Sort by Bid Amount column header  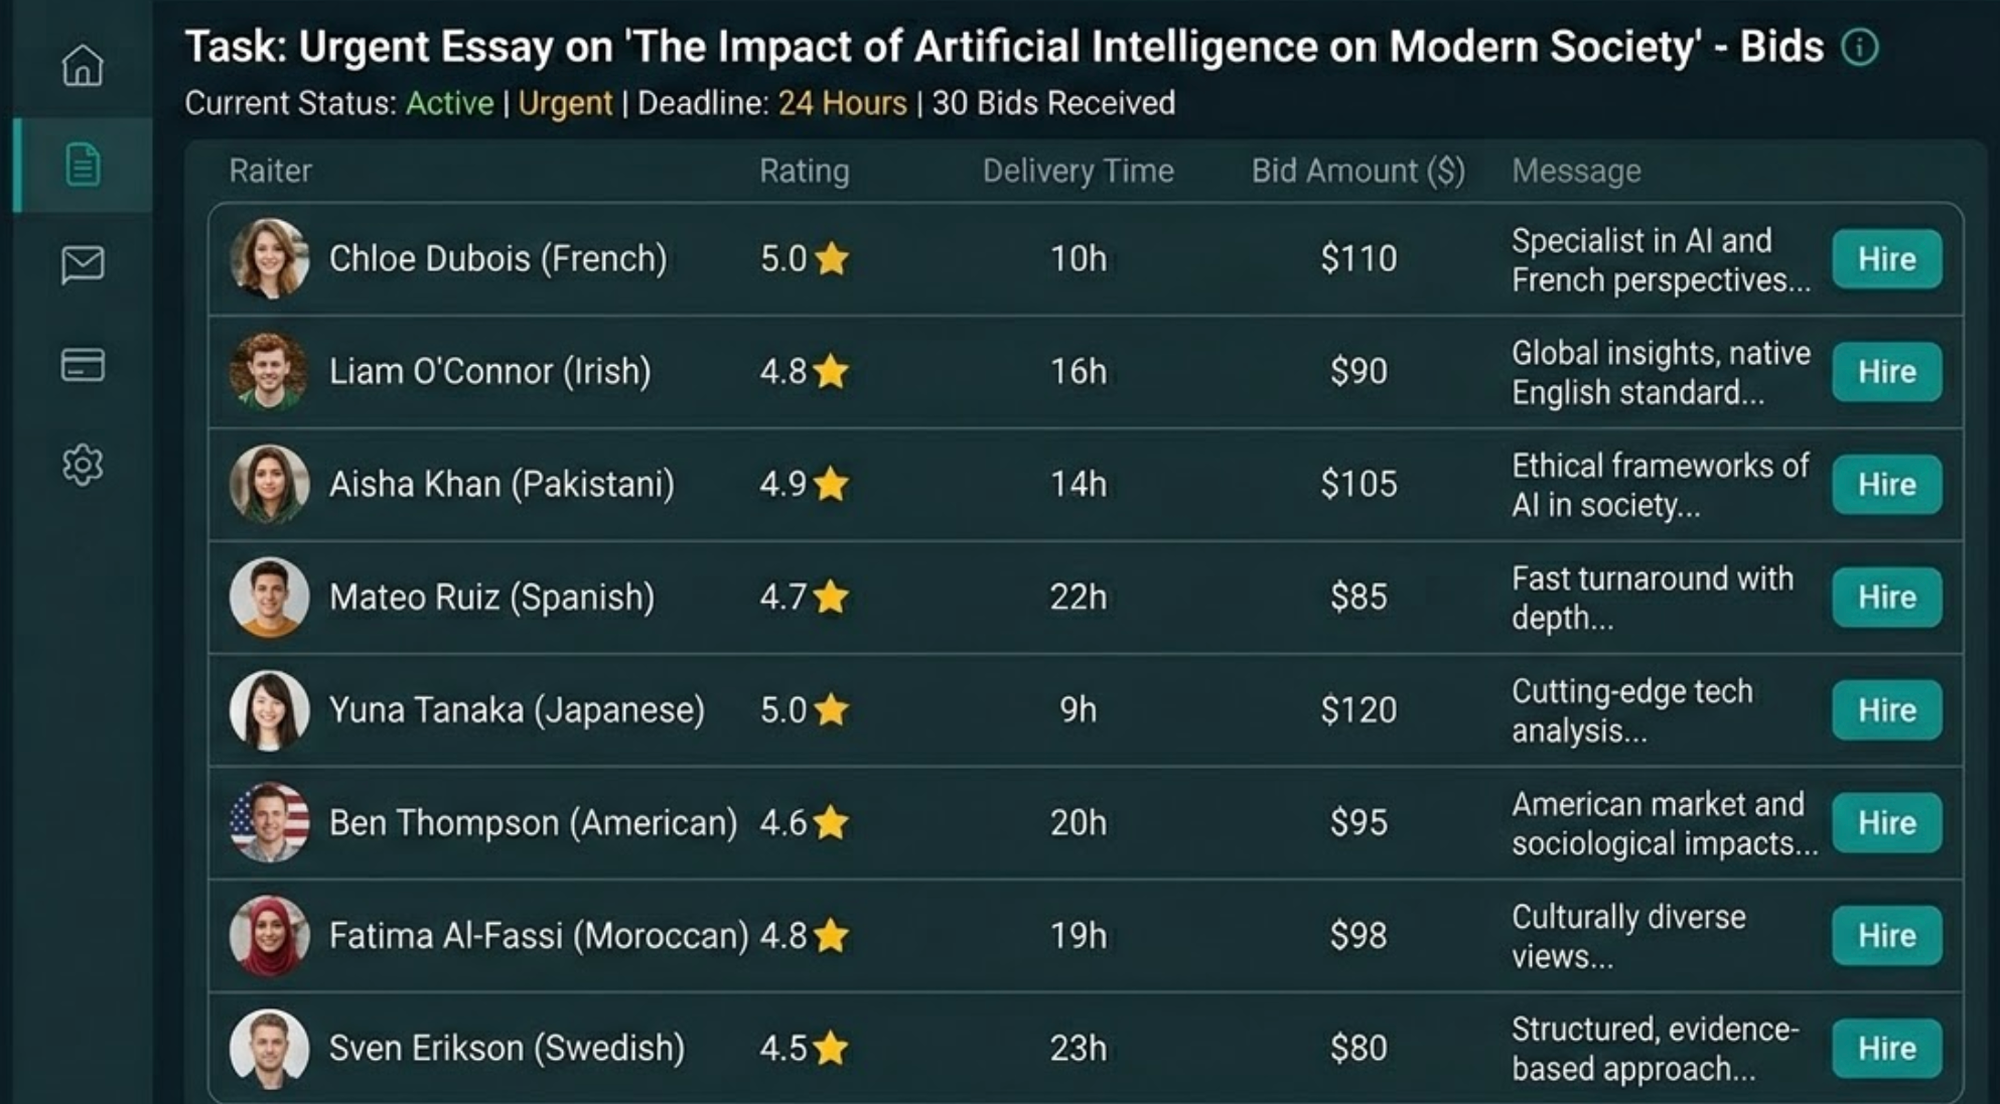[1357, 171]
